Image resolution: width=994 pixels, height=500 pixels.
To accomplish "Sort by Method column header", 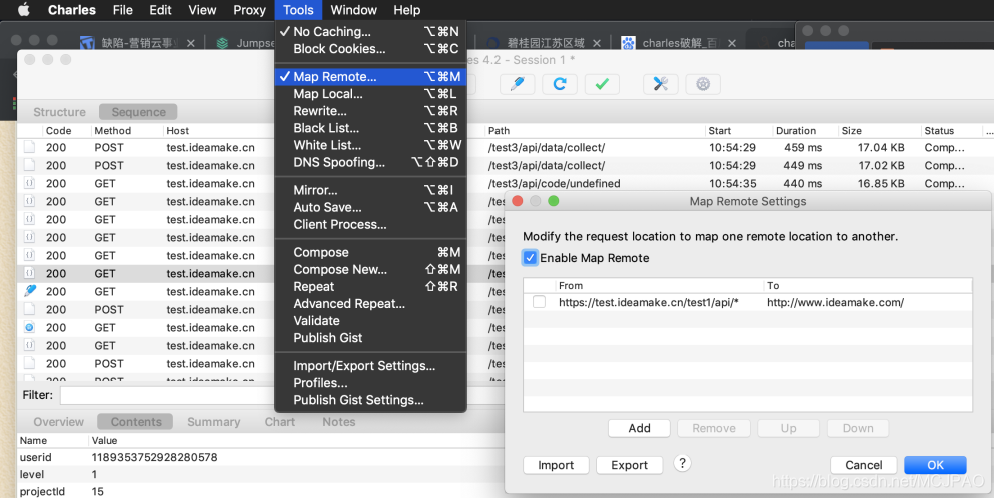I will tap(112, 131).
